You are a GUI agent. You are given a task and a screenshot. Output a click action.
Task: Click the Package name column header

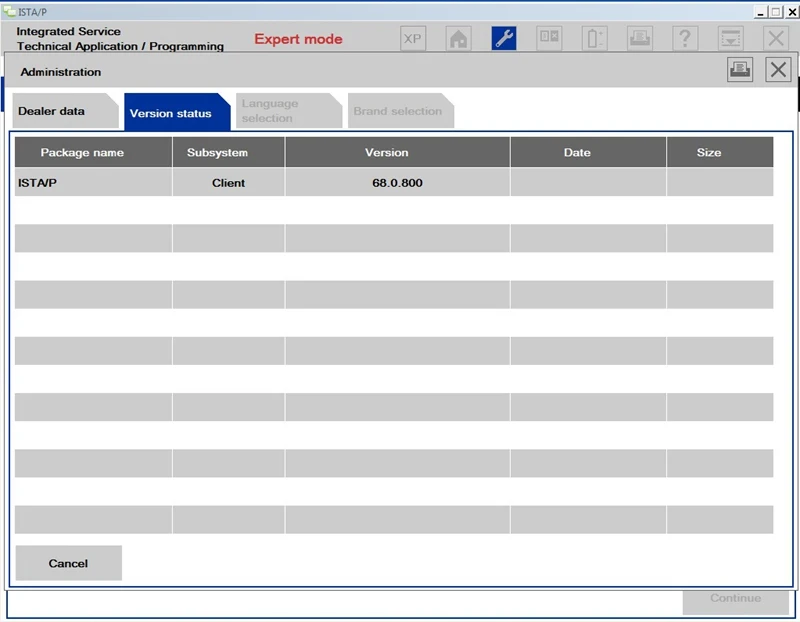[x=93, y=152]
